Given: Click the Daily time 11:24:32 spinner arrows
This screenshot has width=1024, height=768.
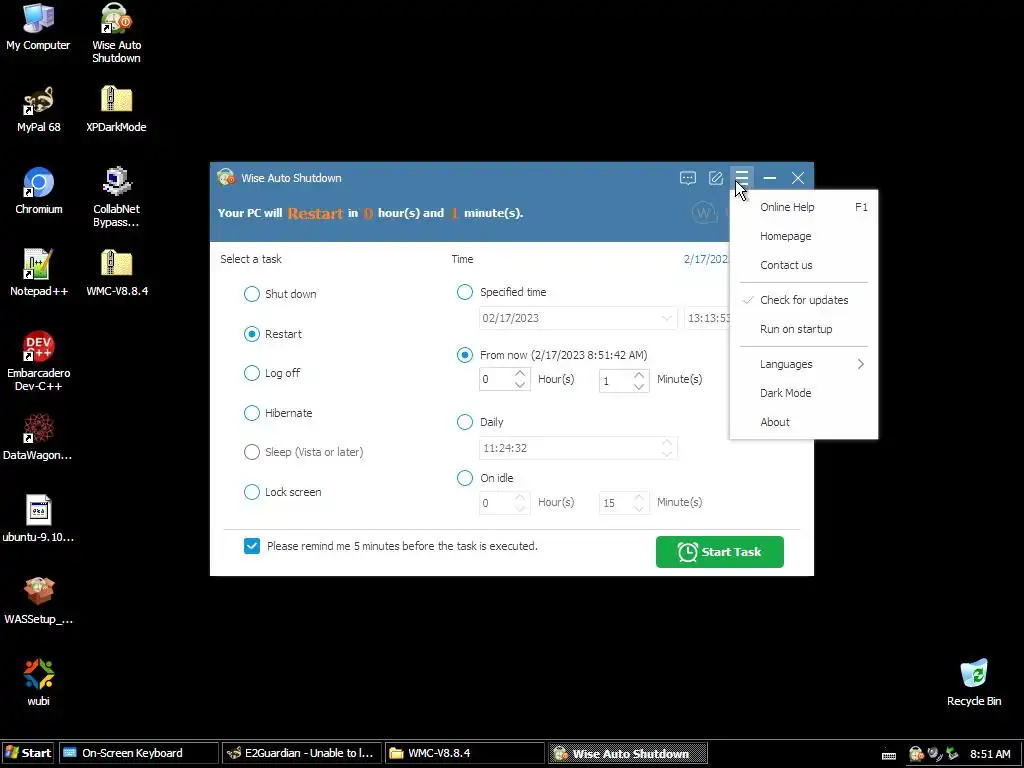Looking at the screenshot, I should [666, 448].
